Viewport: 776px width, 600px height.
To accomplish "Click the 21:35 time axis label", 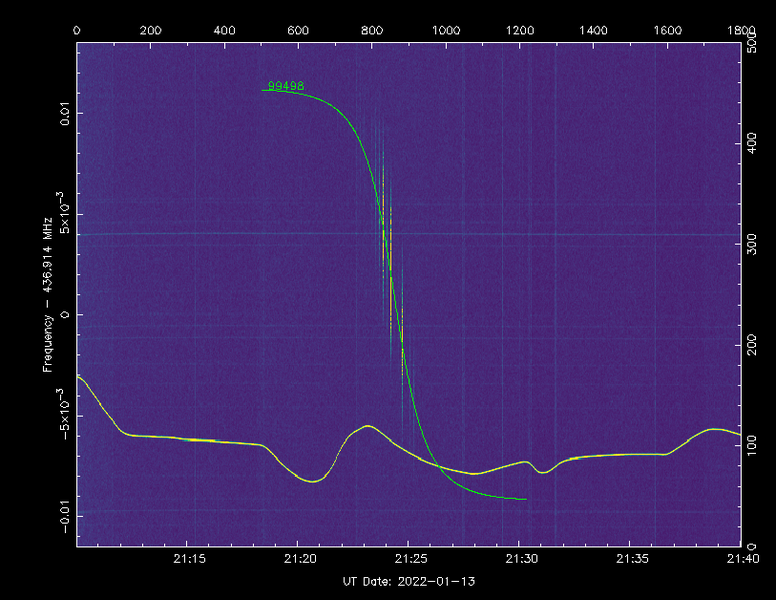I will pyautogui.click(x=632, y=559).
